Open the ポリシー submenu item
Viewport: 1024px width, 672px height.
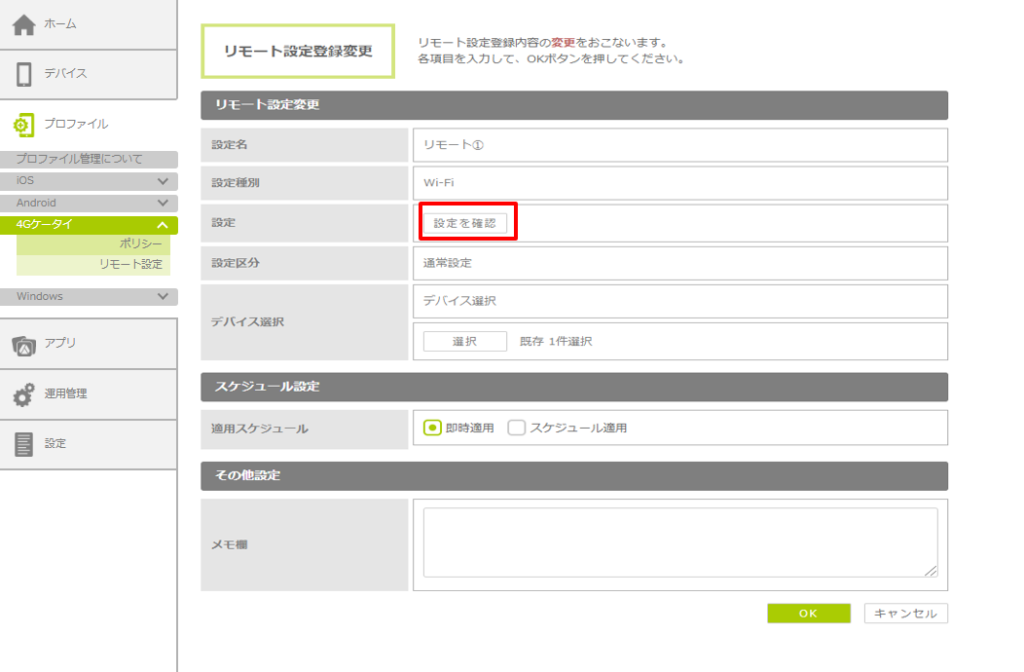click(x=140, y=244)
